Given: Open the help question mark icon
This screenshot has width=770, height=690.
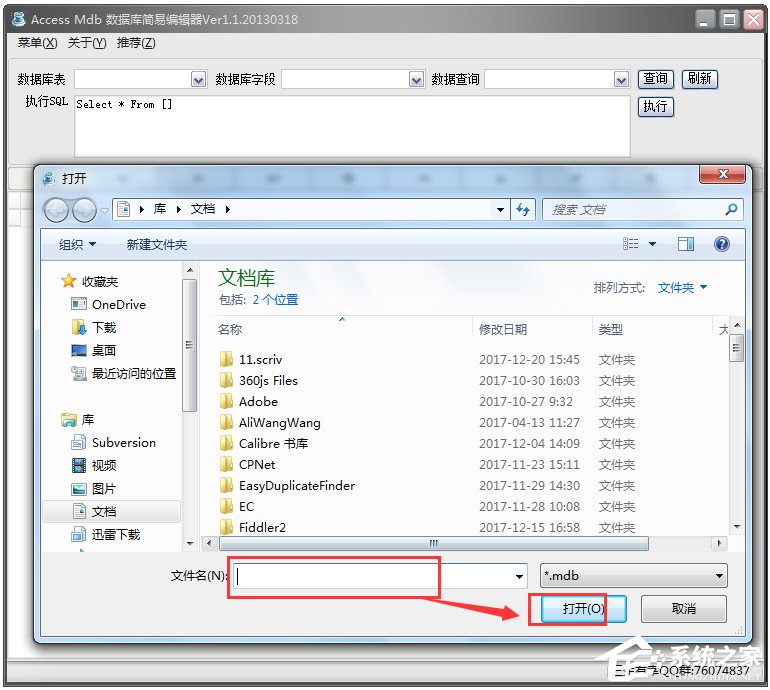Looking at the screenshot, I should pyautogui.click(x=721, y=244).
